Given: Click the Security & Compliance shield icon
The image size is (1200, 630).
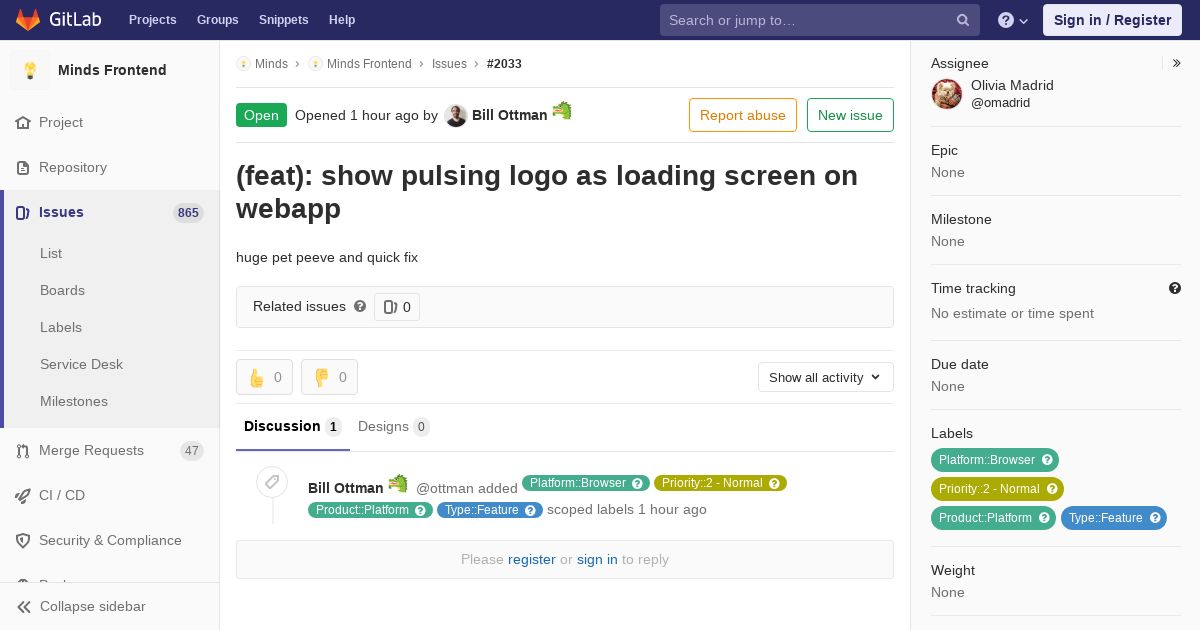Looking at the screenshot, I should (x=23, y=541).
